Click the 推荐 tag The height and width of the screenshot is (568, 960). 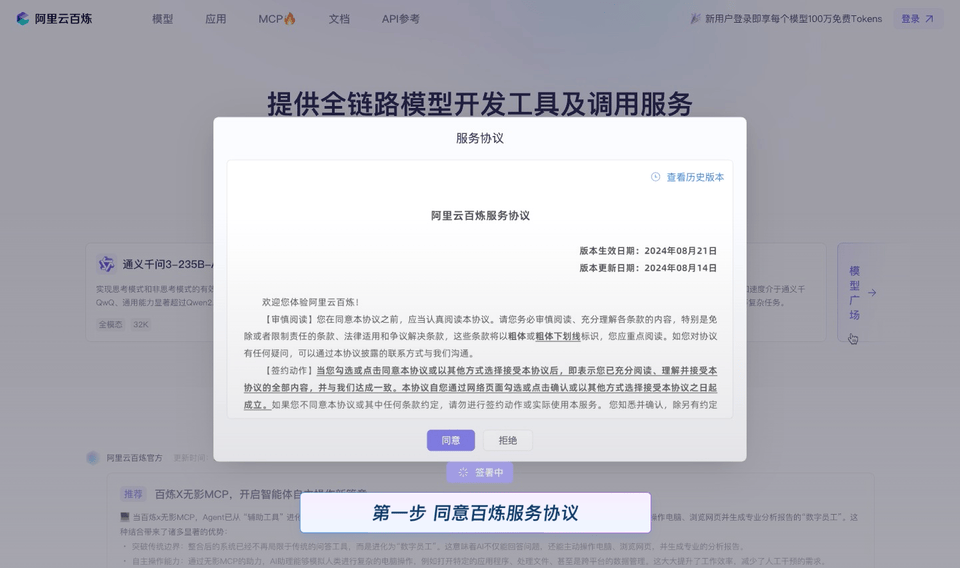click(x=133, y=494)
